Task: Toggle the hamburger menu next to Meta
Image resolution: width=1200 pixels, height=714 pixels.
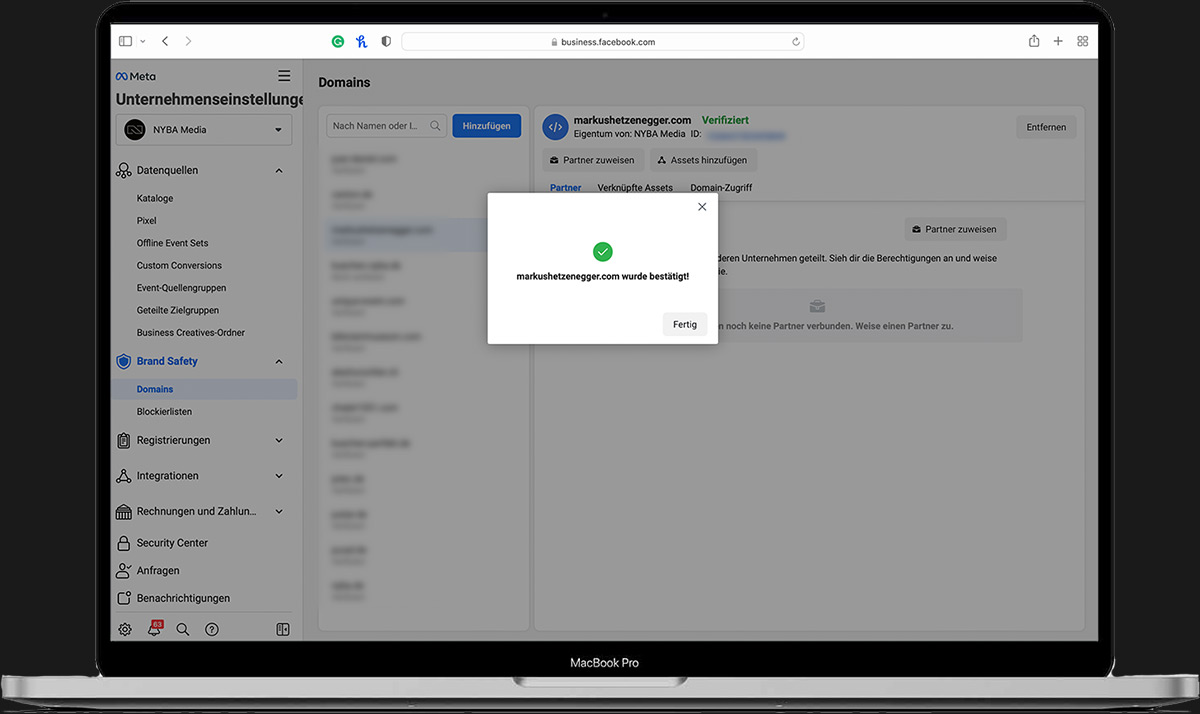Action: [x=284, y=76]
